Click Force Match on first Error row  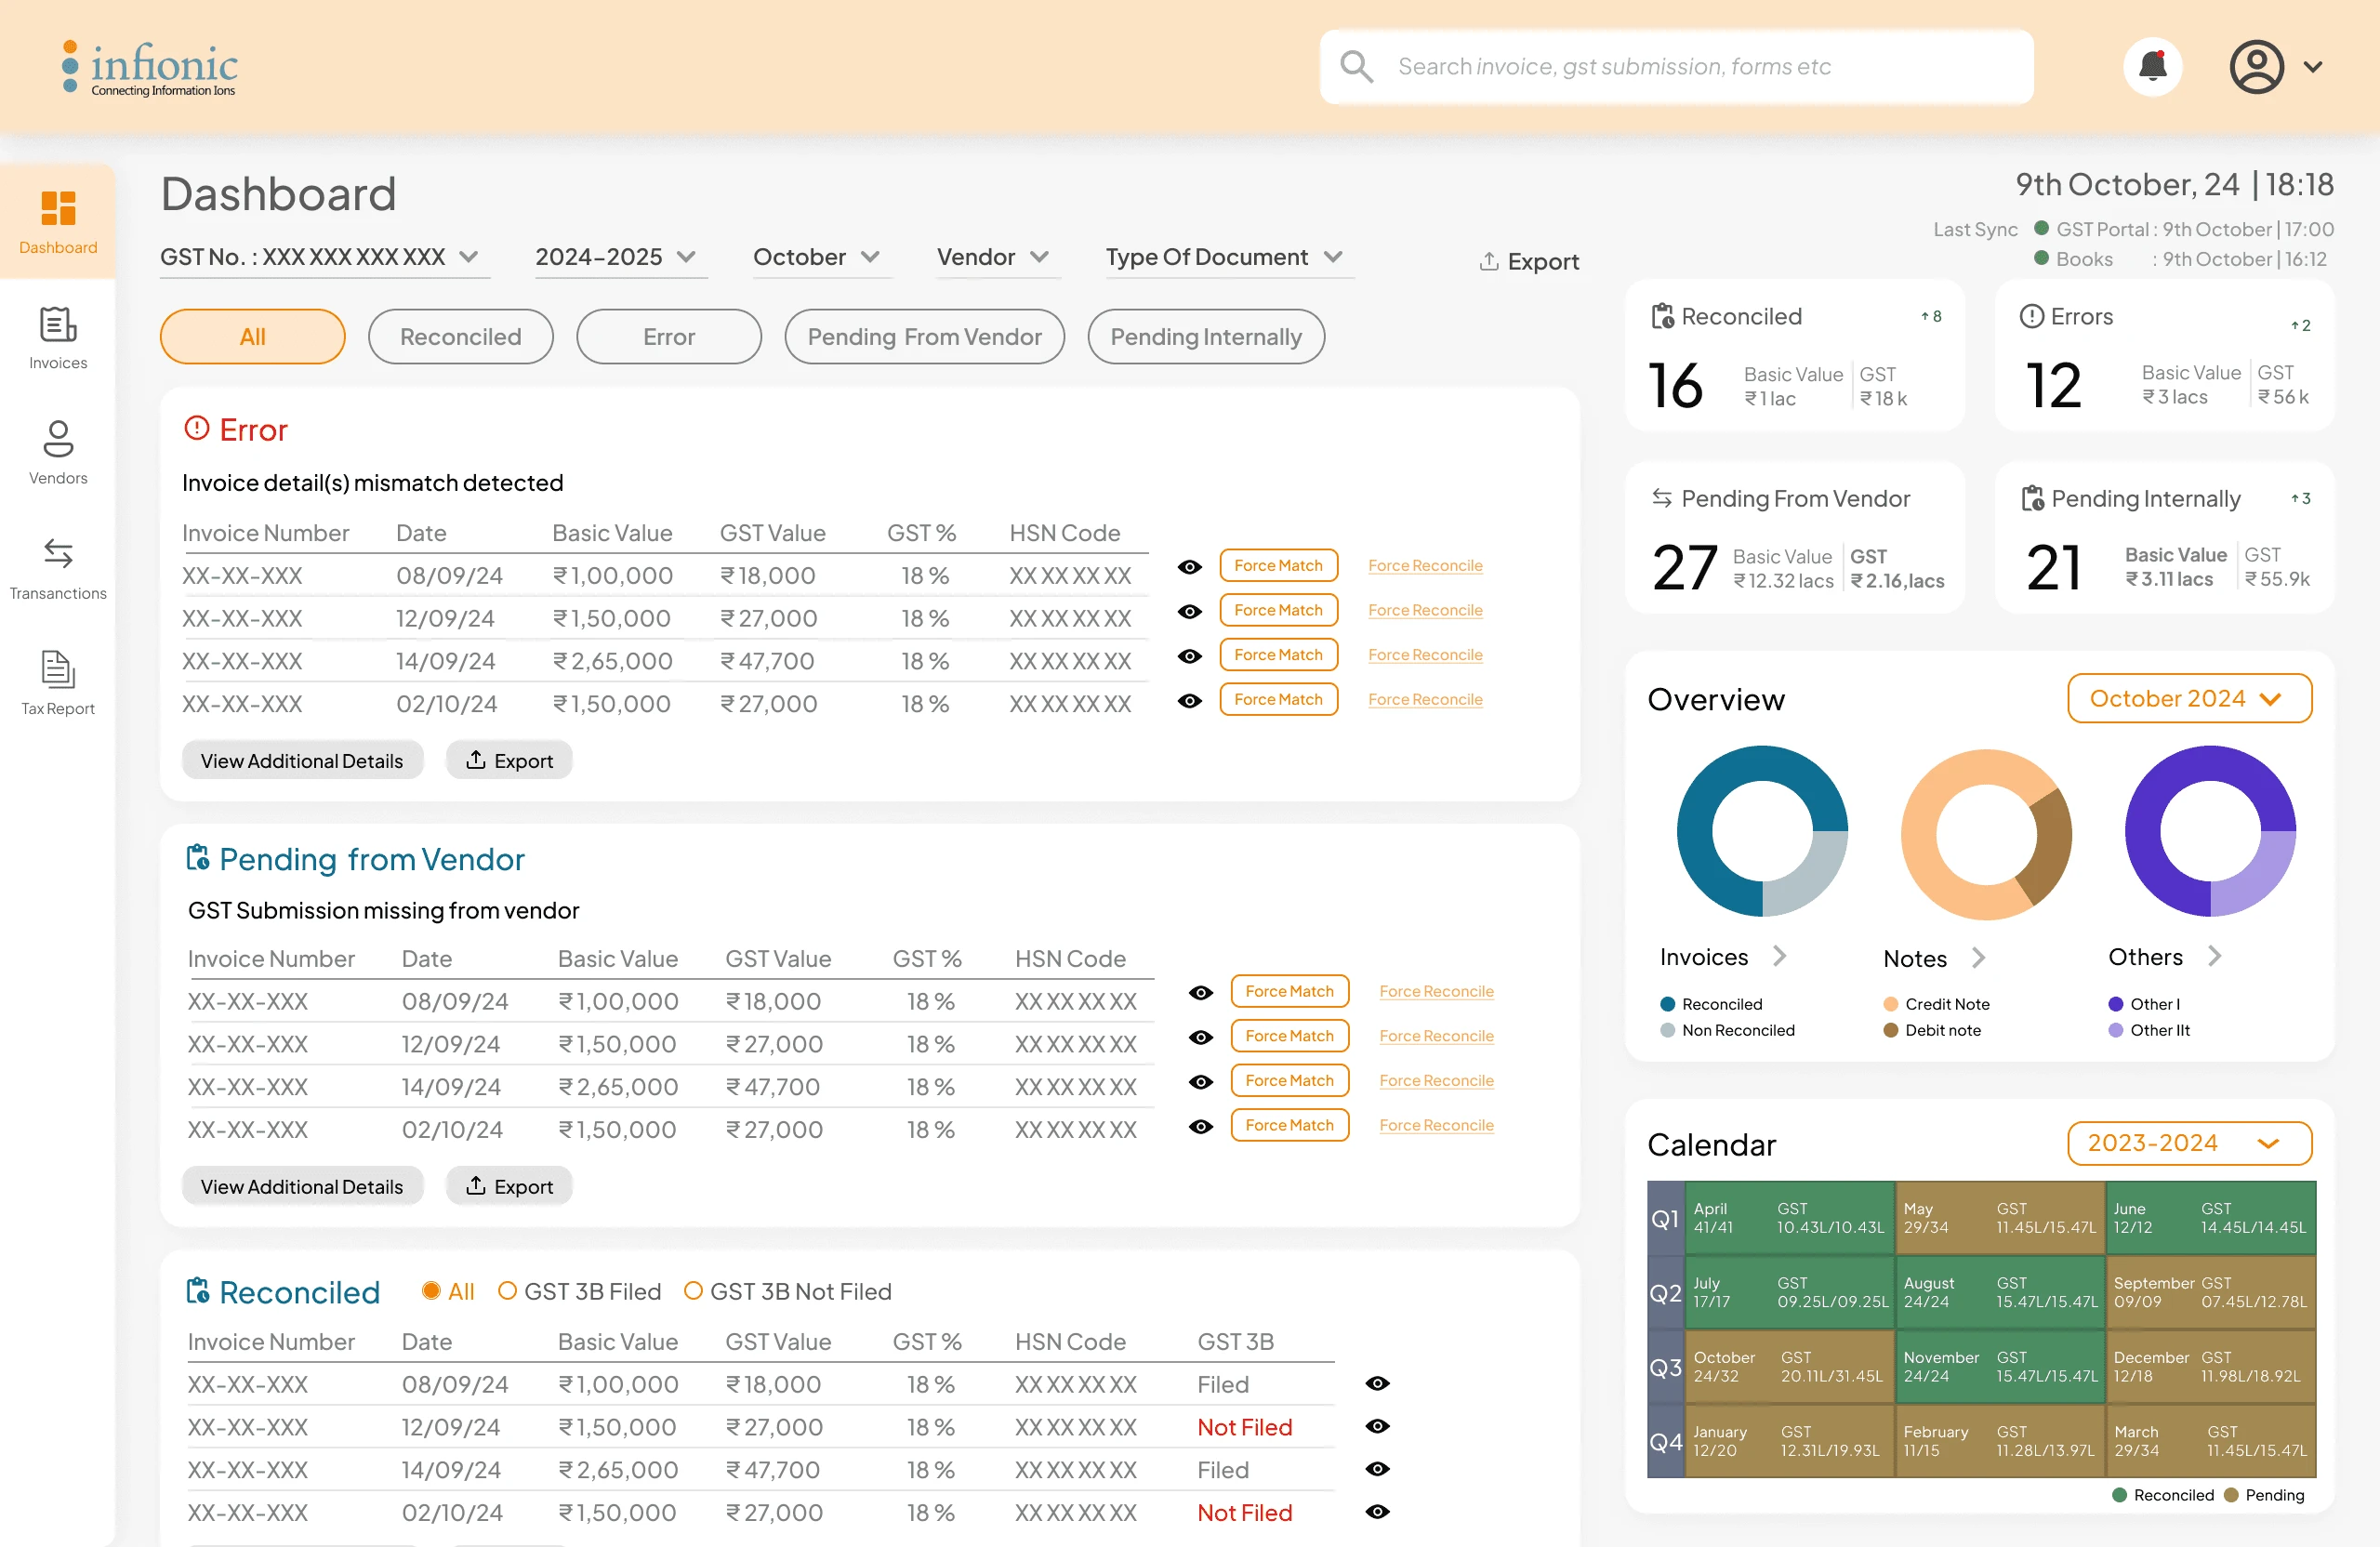(1277, 566)
